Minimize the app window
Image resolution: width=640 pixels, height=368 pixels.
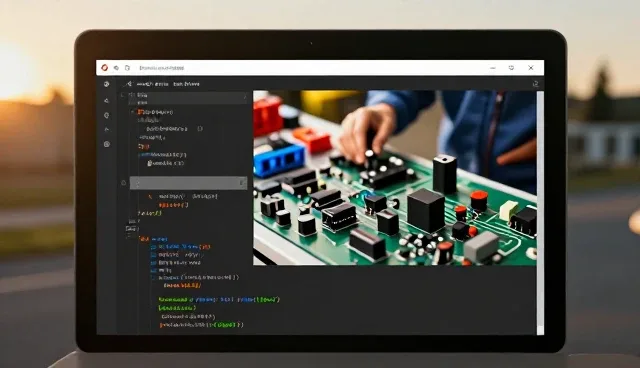coord(493,68)
